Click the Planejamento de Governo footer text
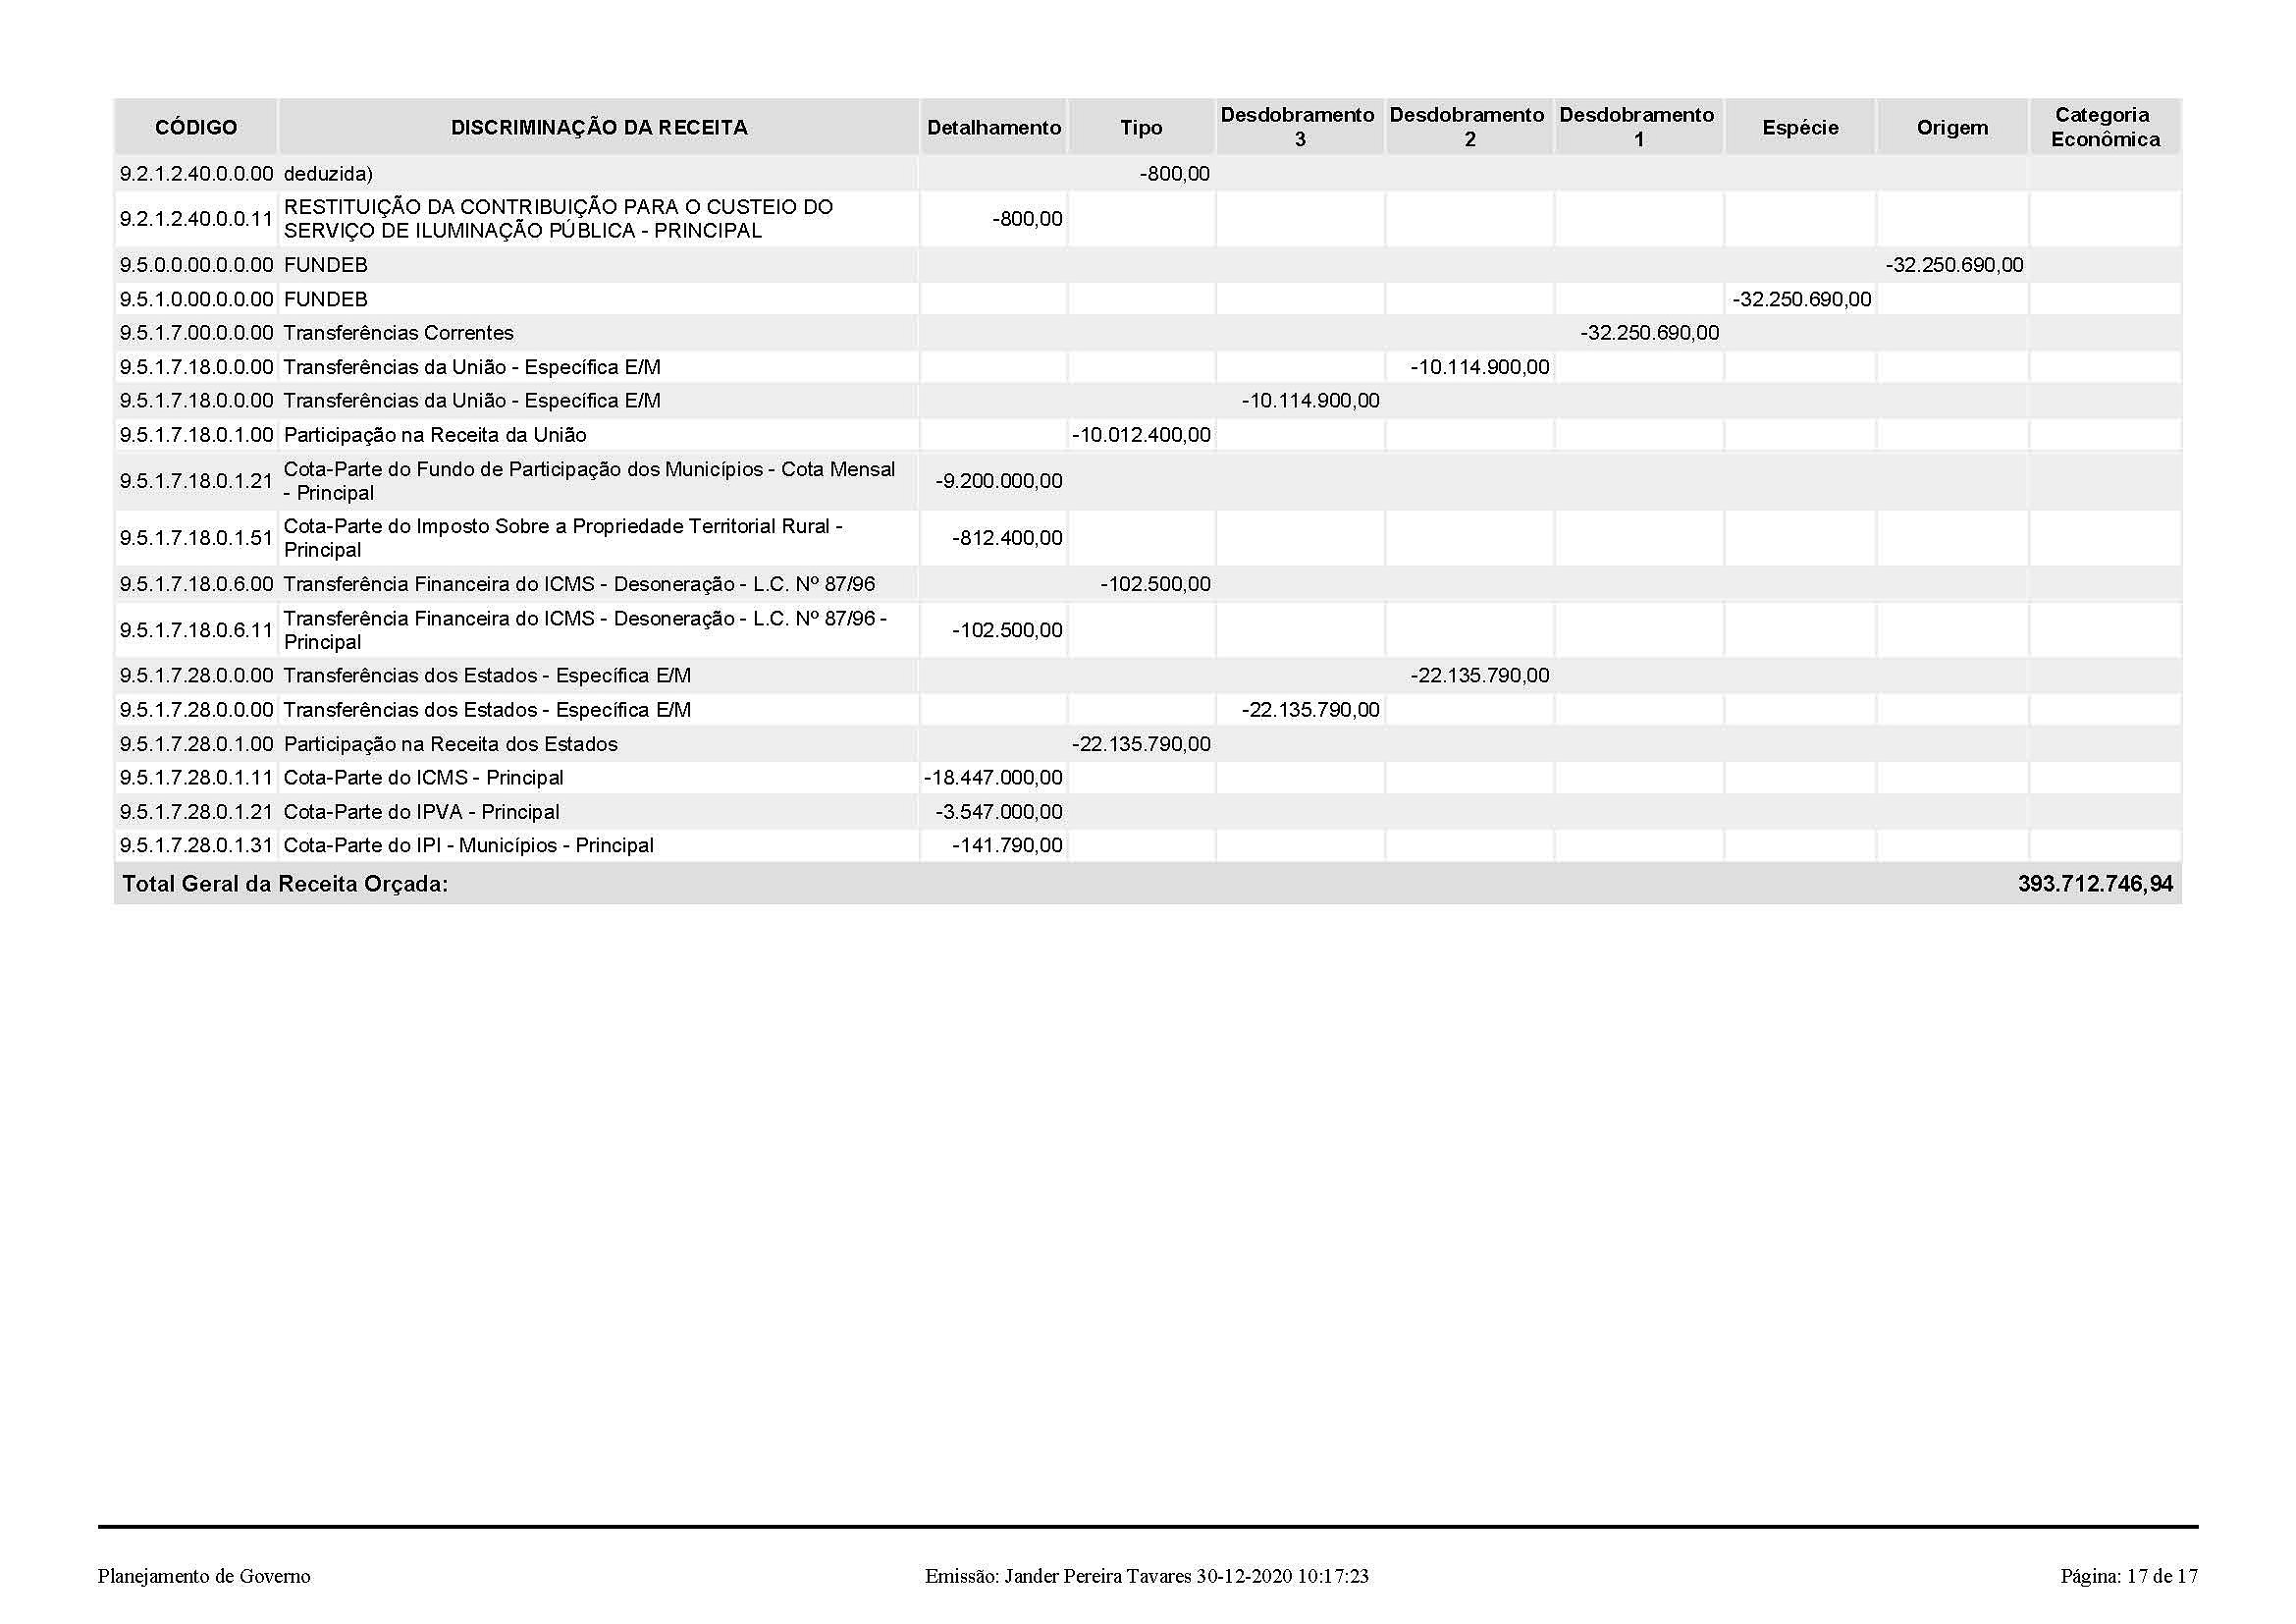 point(204,1577)
